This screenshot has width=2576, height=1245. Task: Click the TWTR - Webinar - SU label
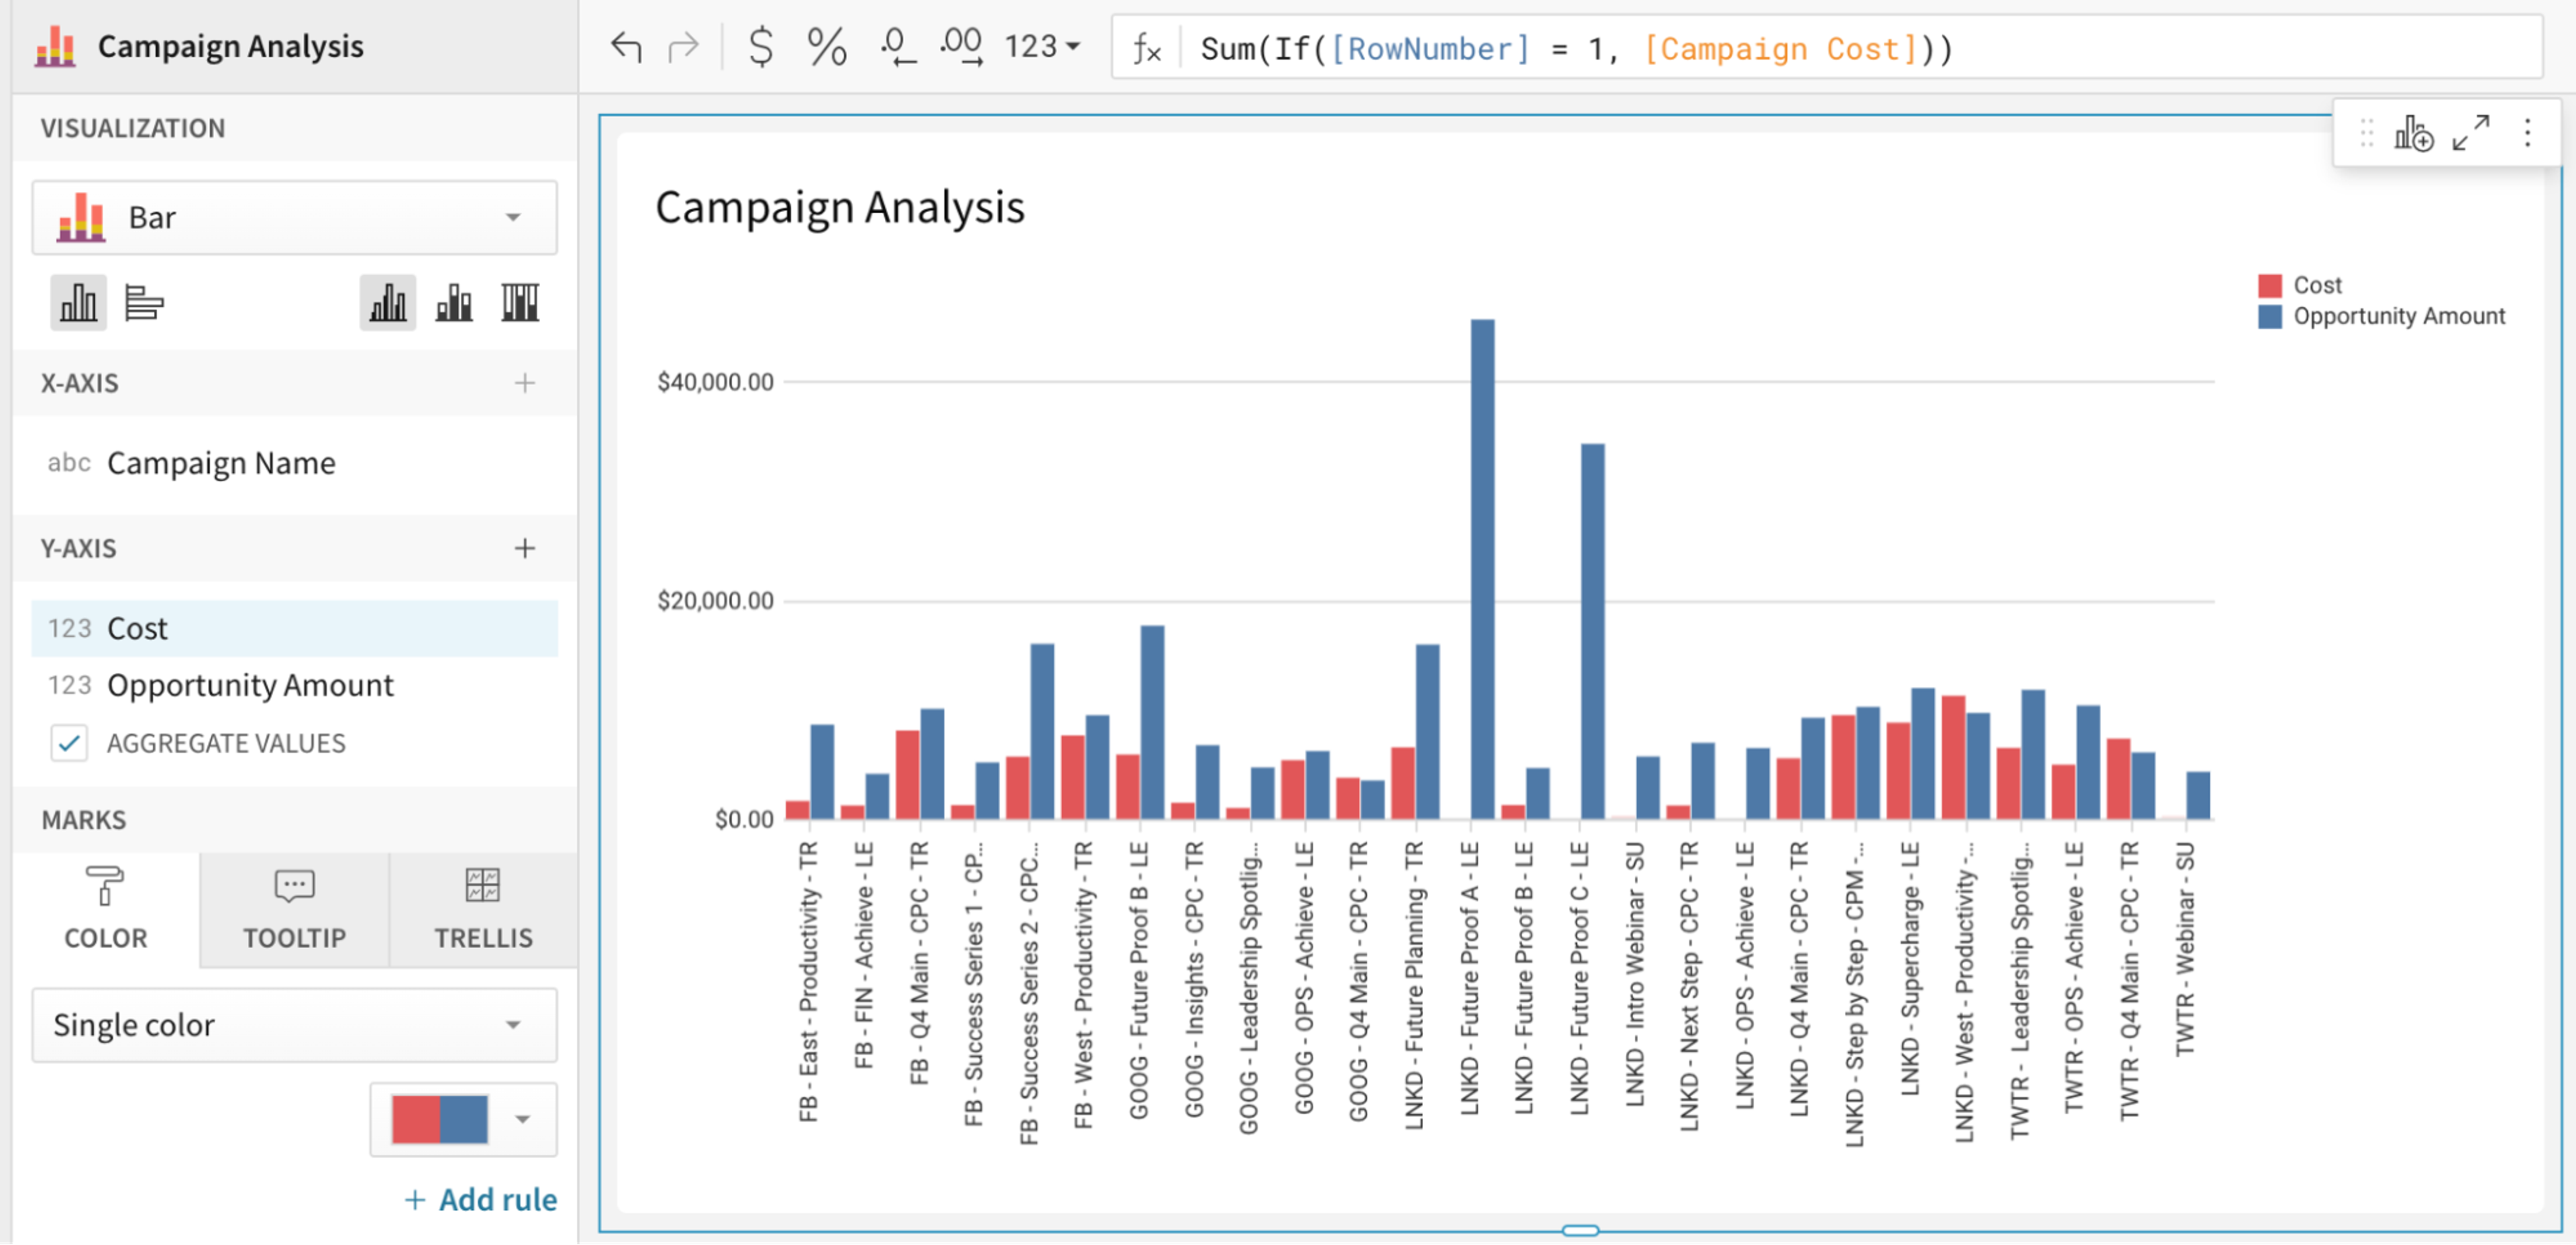(x=2185, y=948)
